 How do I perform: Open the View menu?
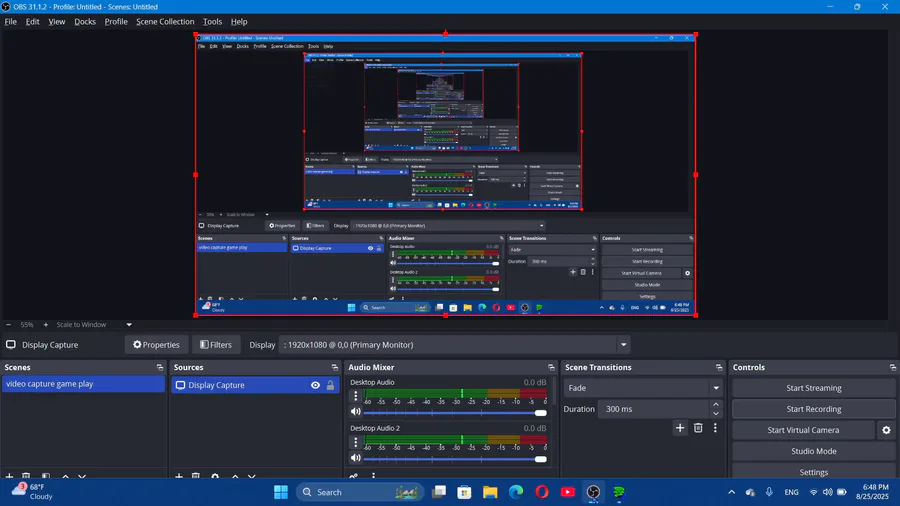(x=56, y=21)
